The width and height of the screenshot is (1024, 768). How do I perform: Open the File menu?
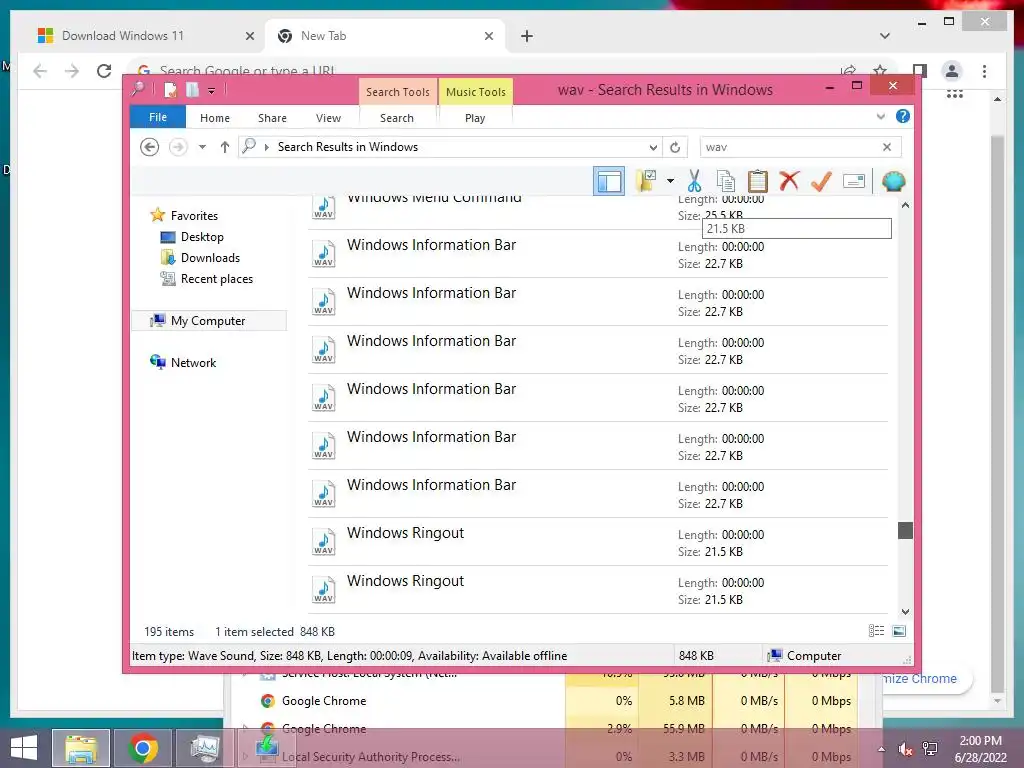tap(158, 117)
